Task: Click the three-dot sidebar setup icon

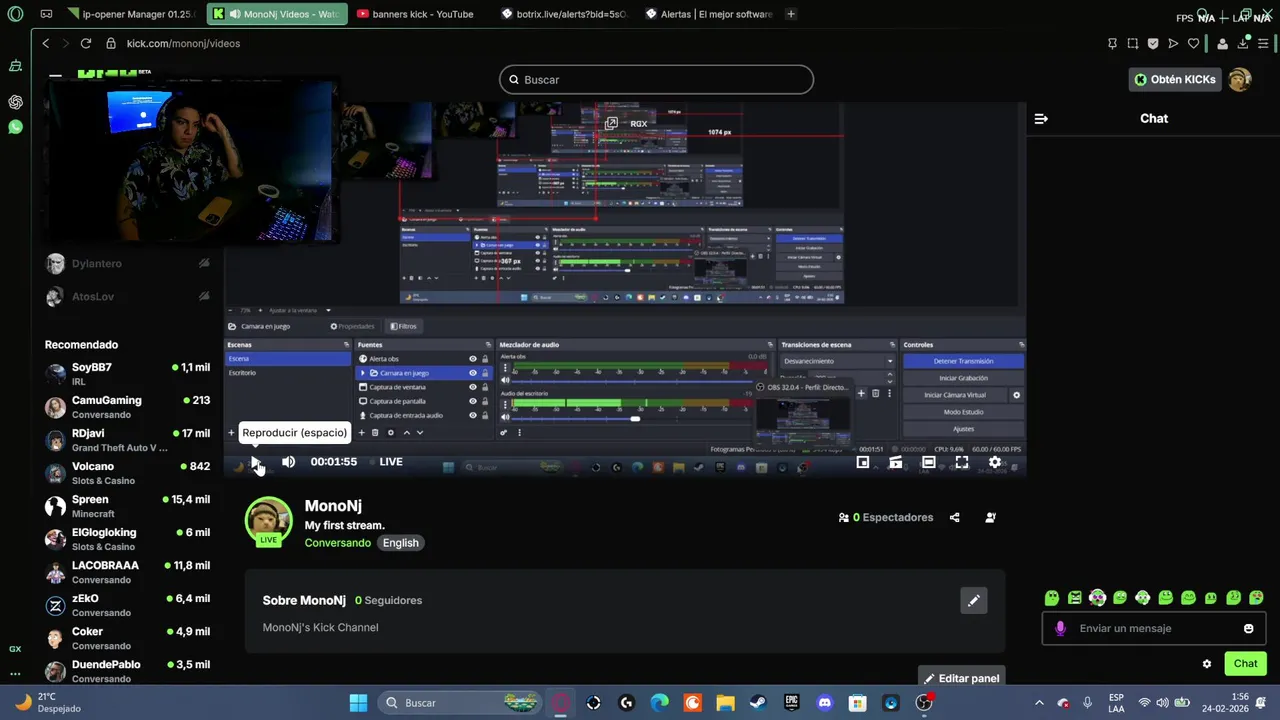Action: 15,673
